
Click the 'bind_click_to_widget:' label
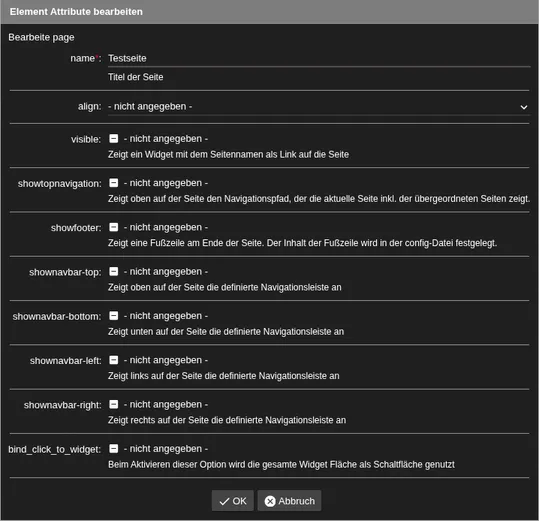click(x=55, y=450)
